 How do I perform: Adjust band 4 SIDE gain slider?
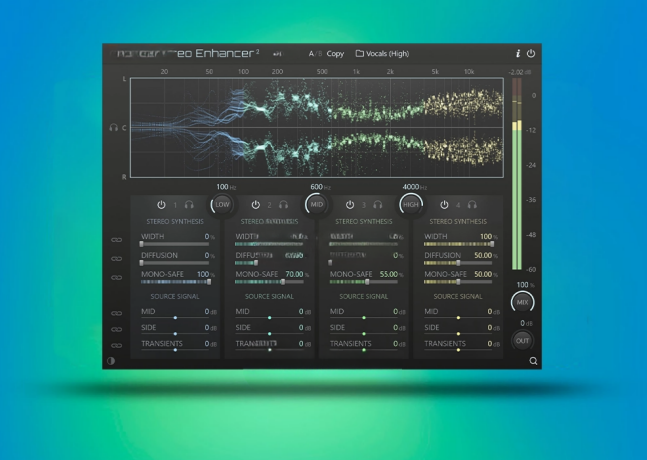458,334
